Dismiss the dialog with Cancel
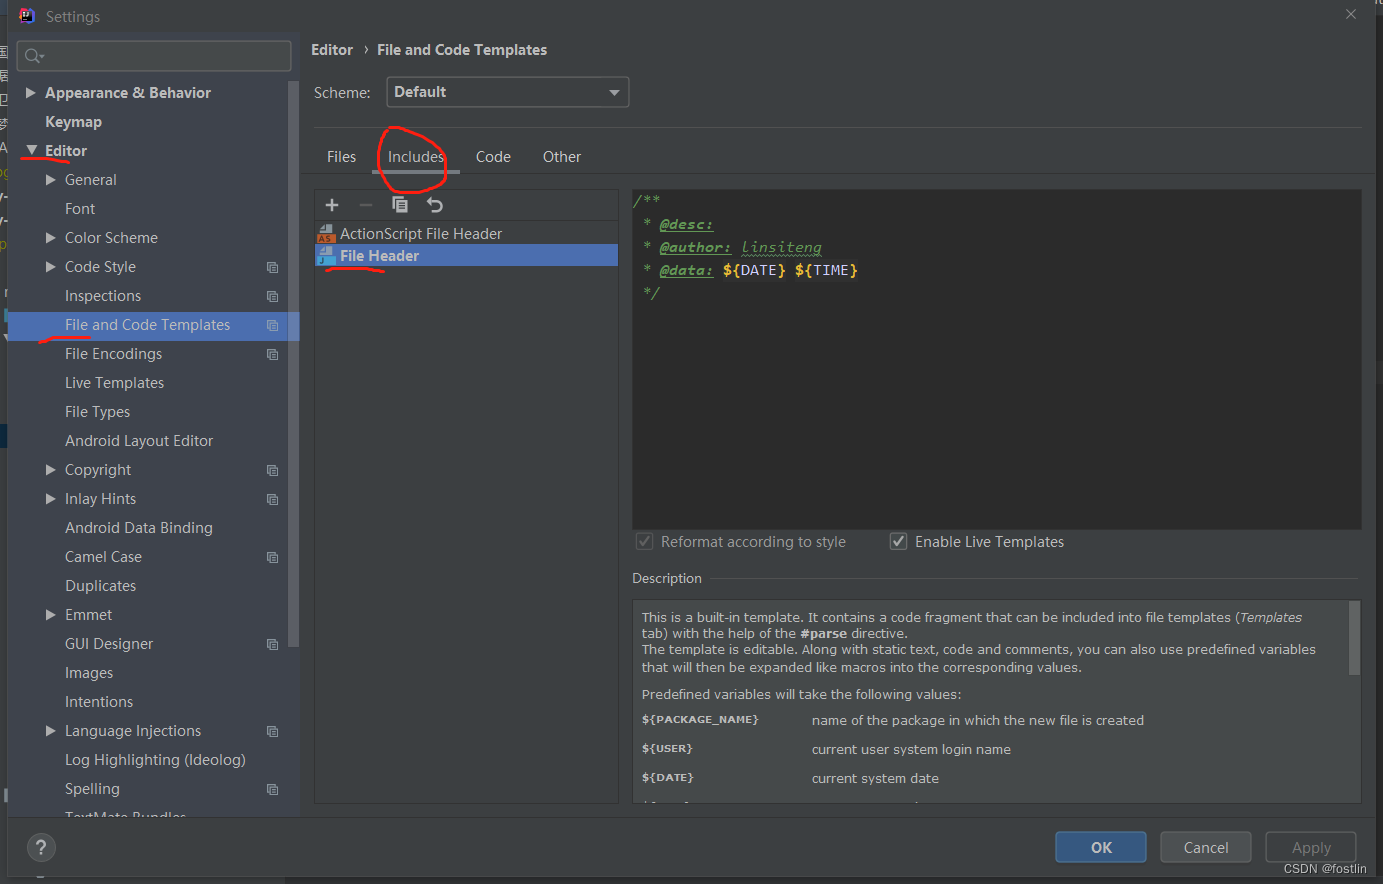 tap(1205, 847)
